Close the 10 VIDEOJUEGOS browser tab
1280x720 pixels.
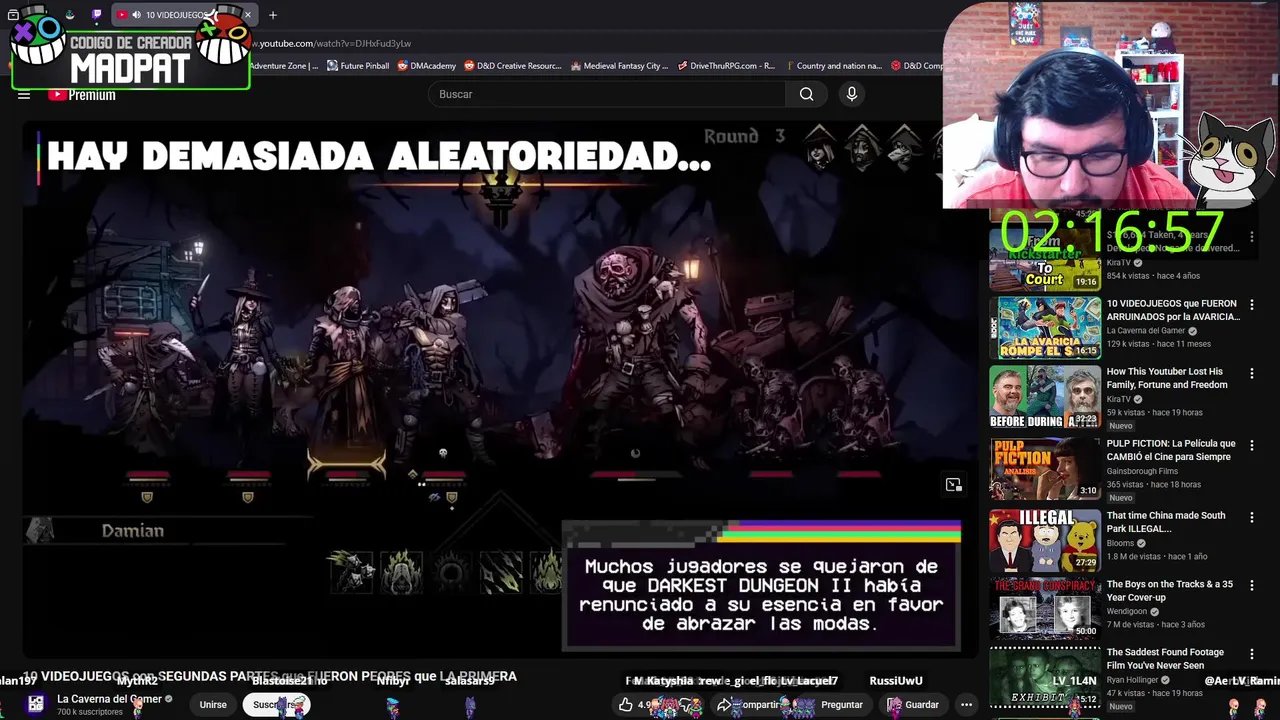[x=247, y=15]
